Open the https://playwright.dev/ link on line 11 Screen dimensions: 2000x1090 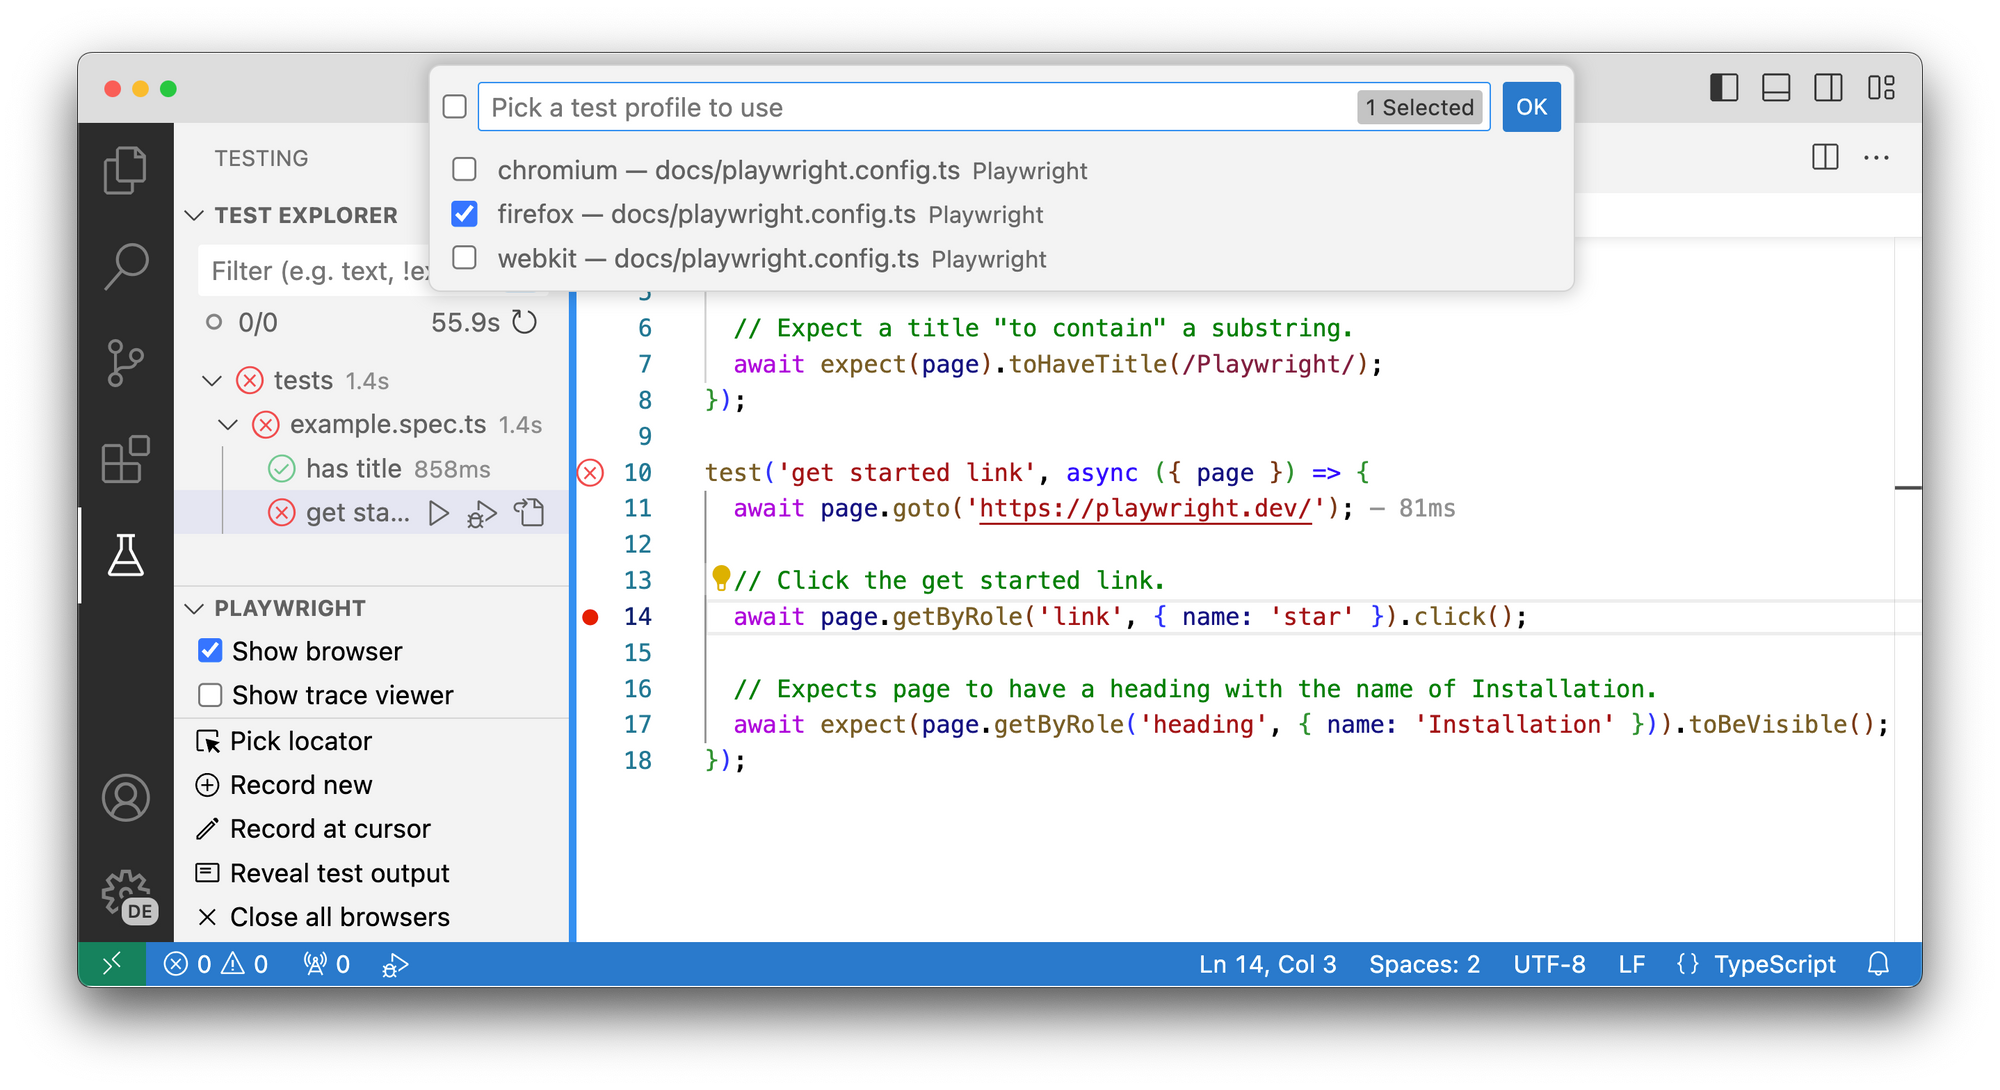coord(1145,508)
